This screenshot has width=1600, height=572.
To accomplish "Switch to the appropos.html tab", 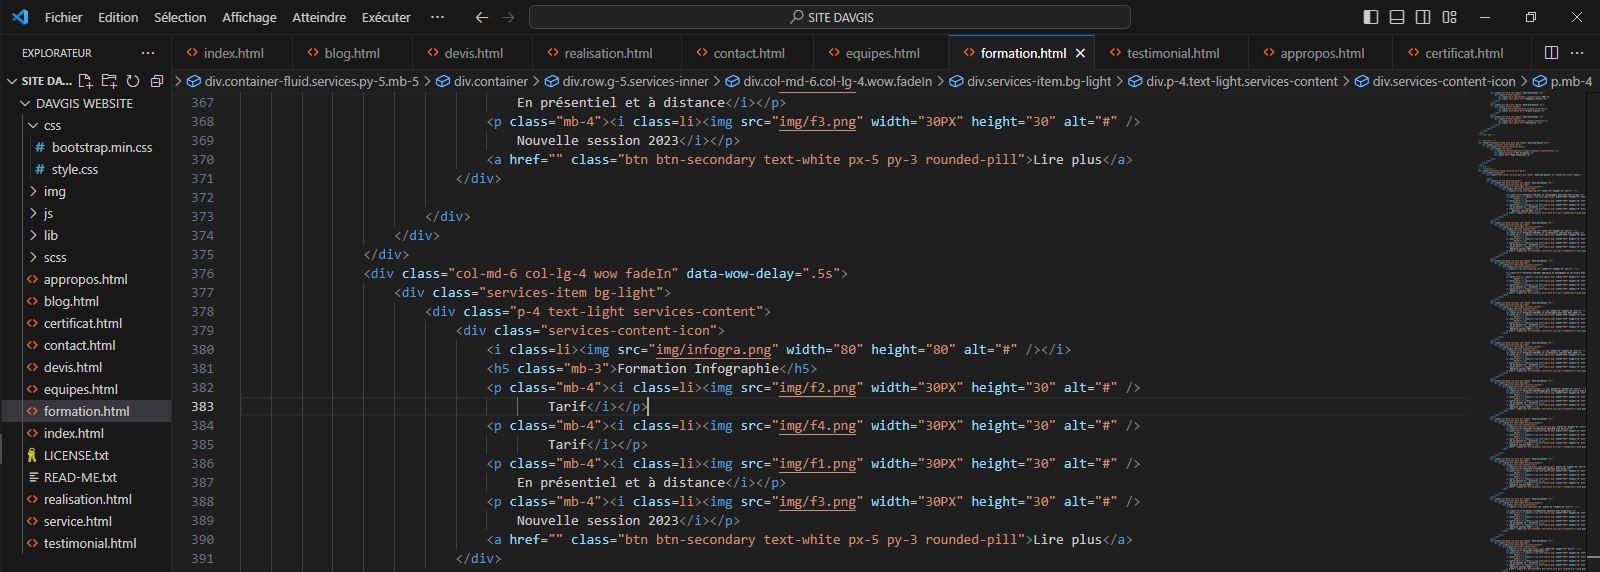I will (1321, 53).
